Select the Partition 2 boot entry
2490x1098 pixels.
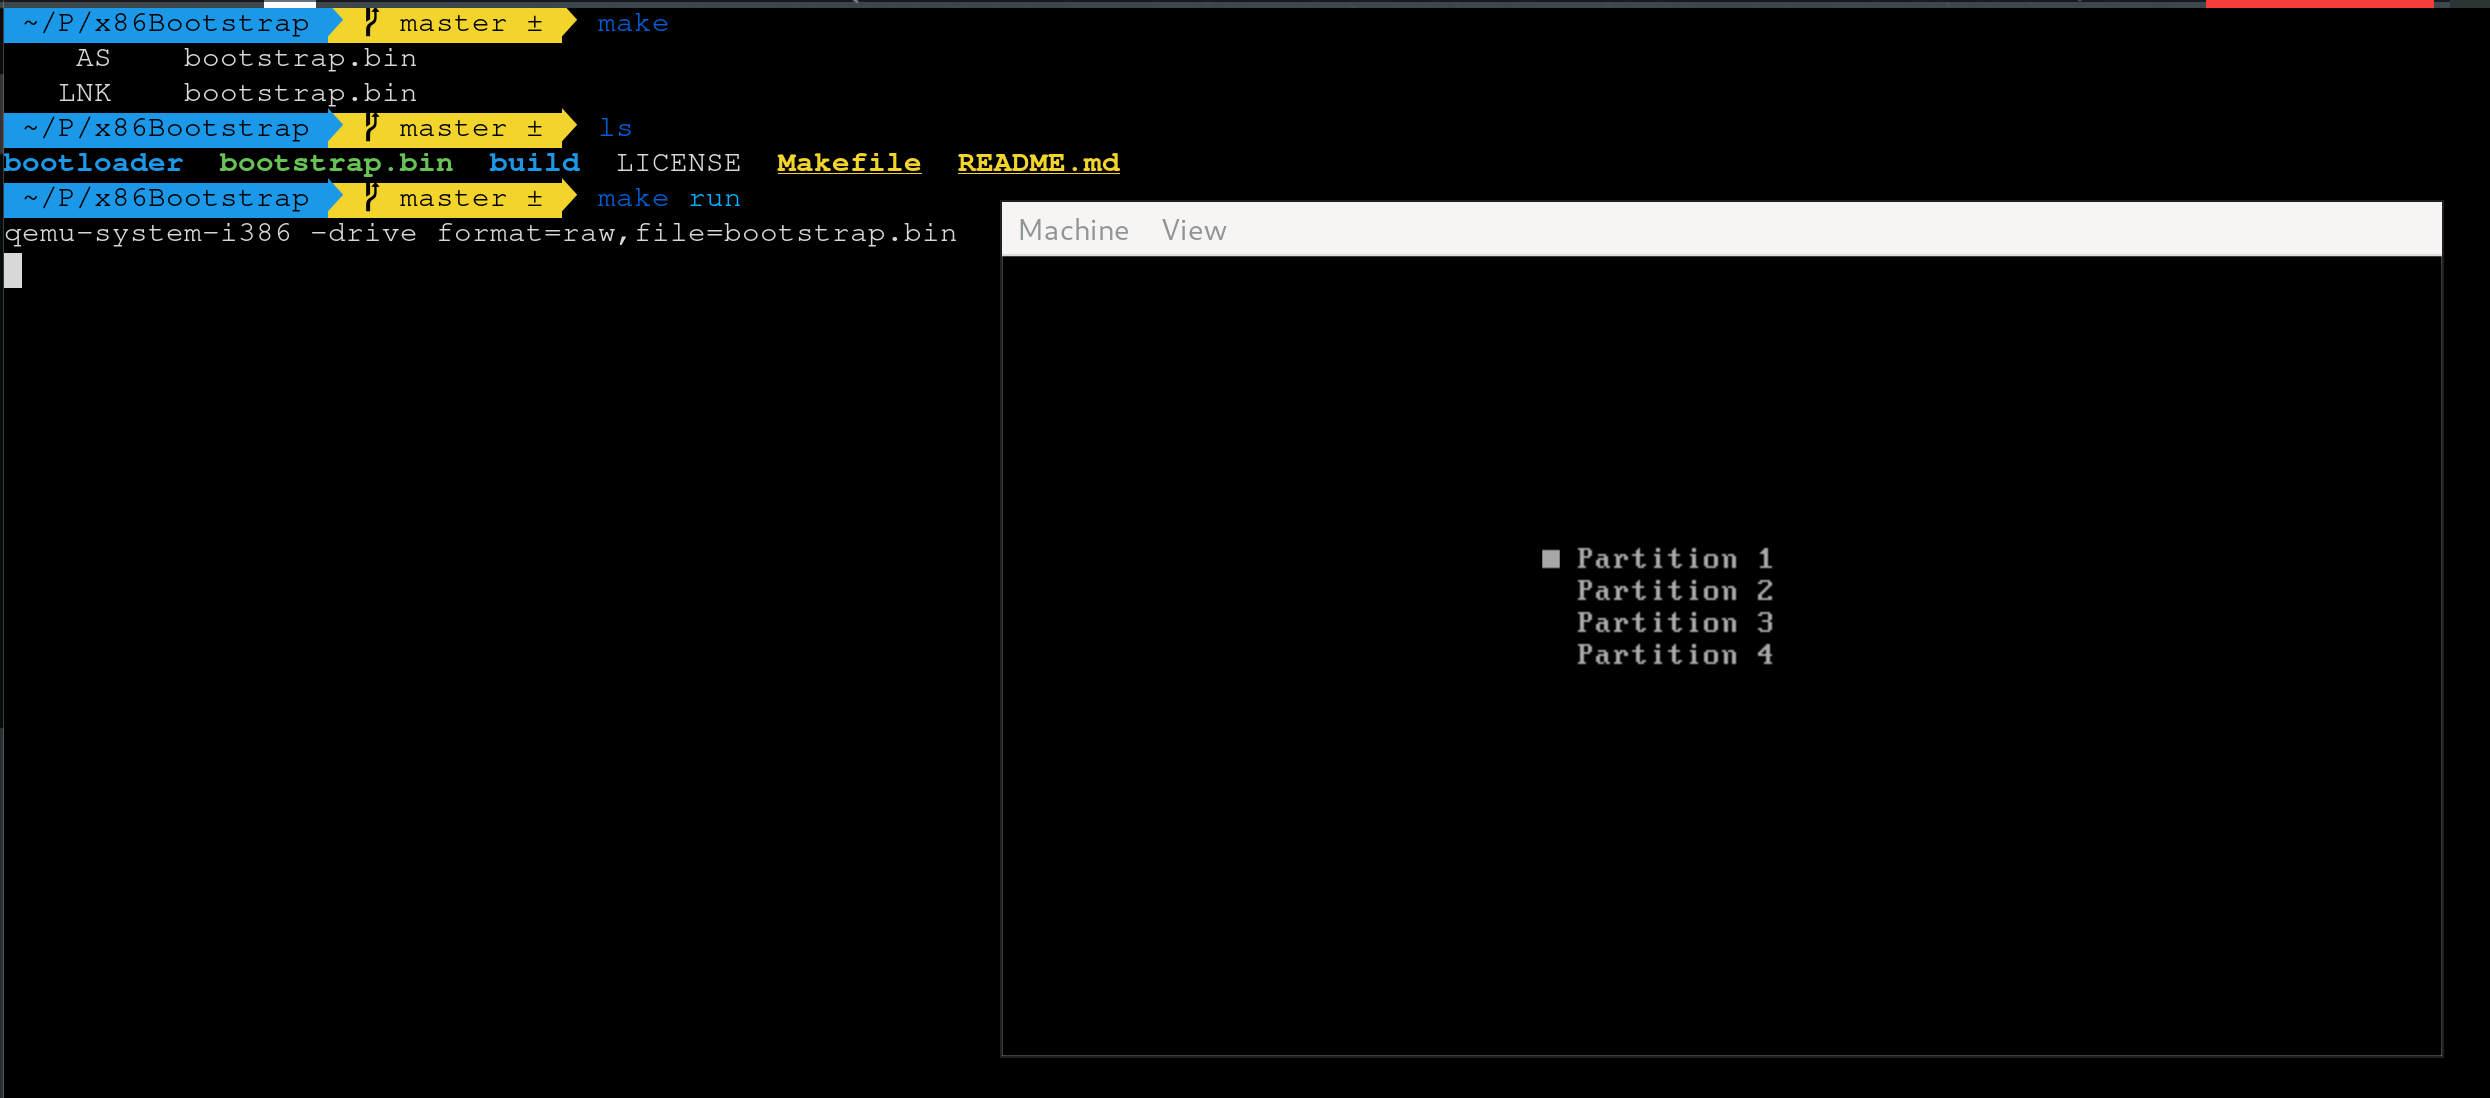coord(1673,590)
